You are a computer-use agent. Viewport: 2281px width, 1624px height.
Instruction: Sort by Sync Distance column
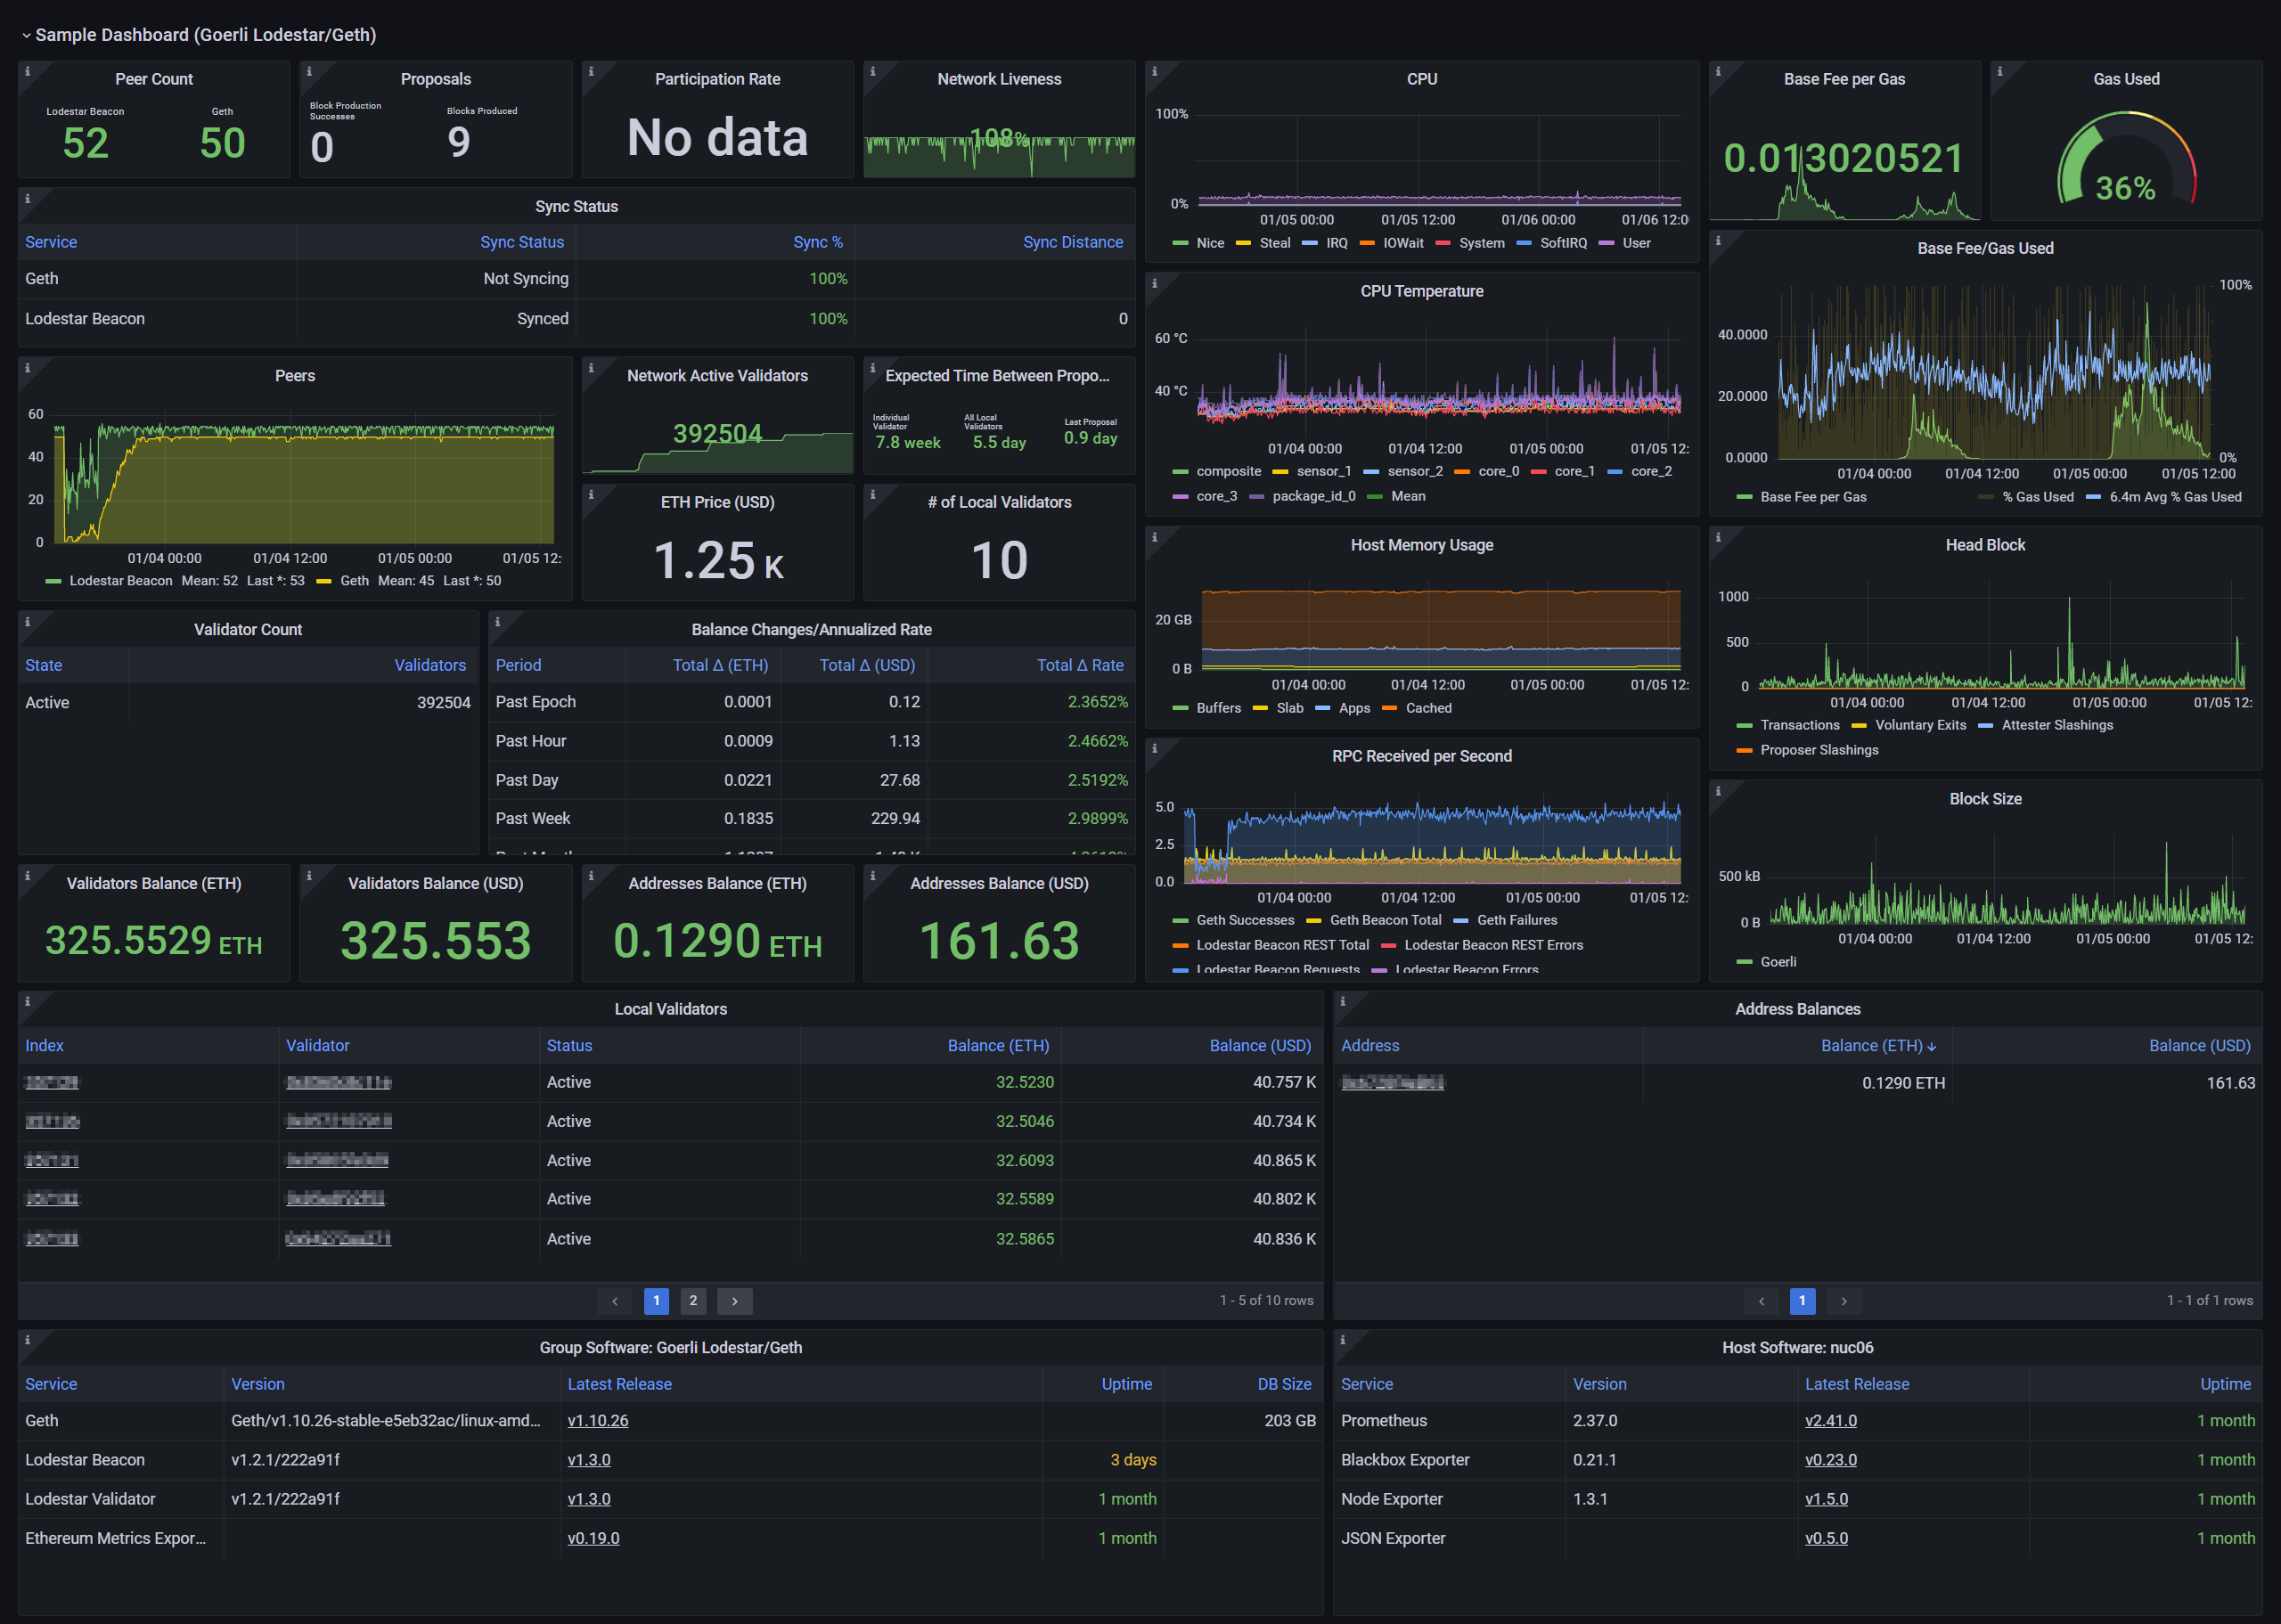pyautogui.click(x=1073, y=242)
